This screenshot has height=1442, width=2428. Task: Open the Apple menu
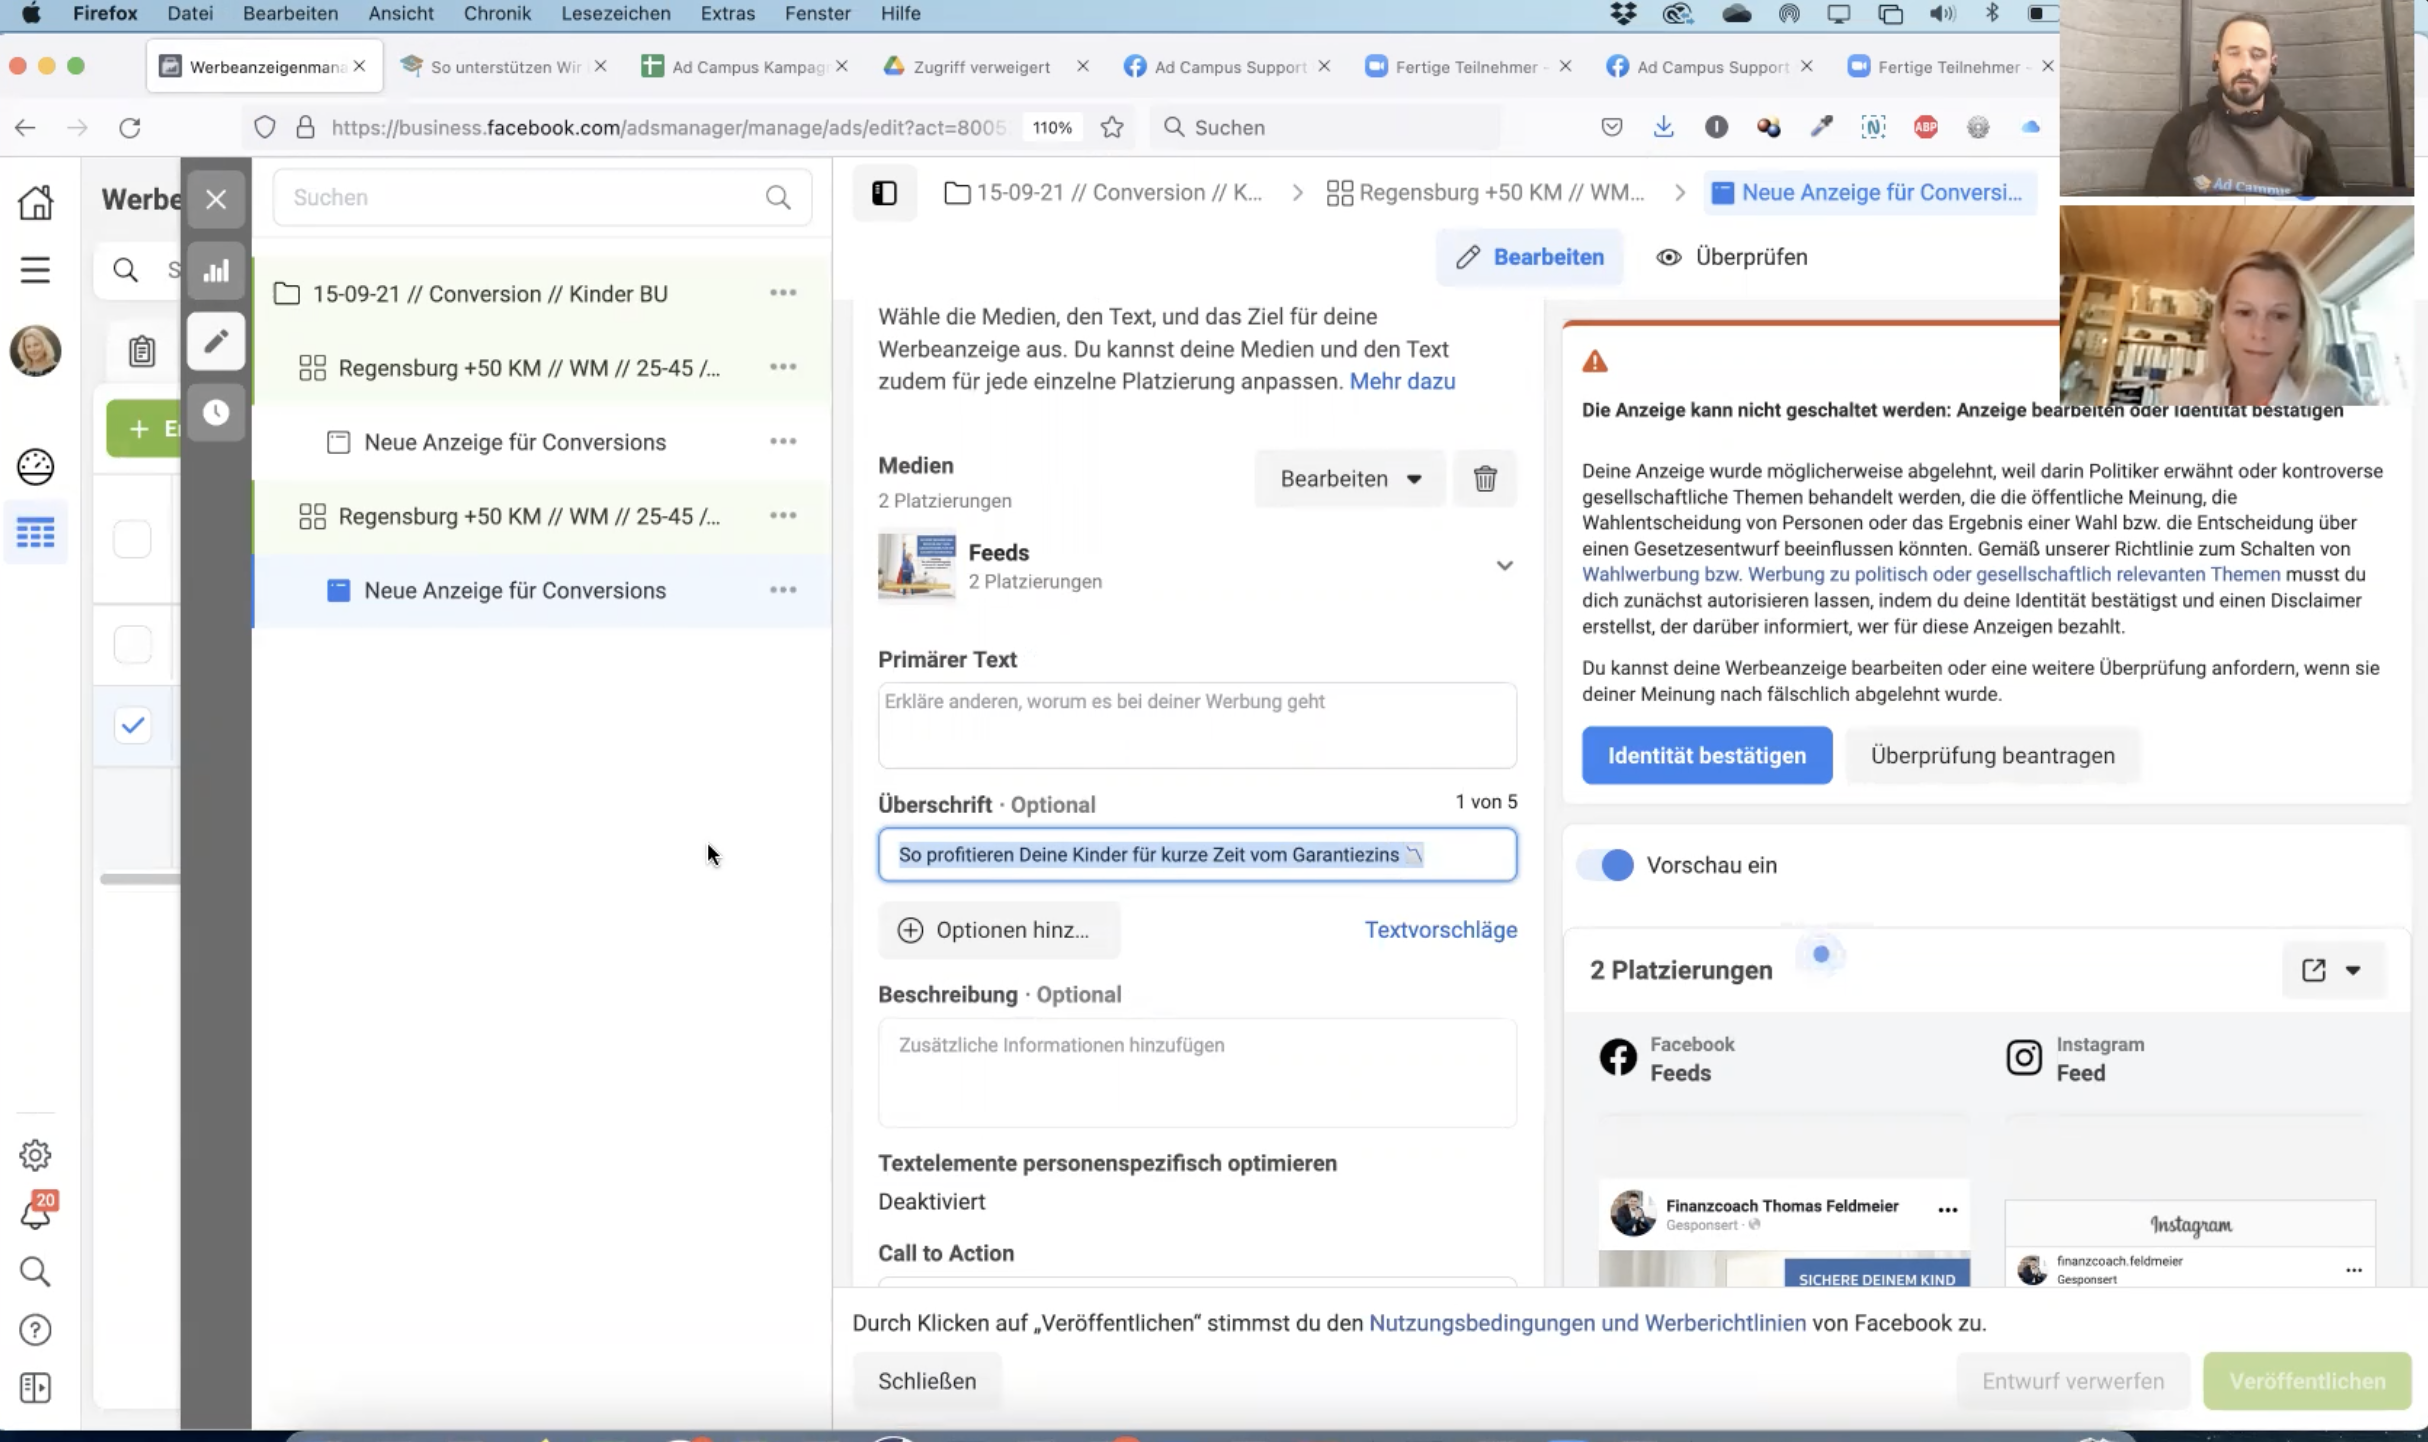point(31,14)
